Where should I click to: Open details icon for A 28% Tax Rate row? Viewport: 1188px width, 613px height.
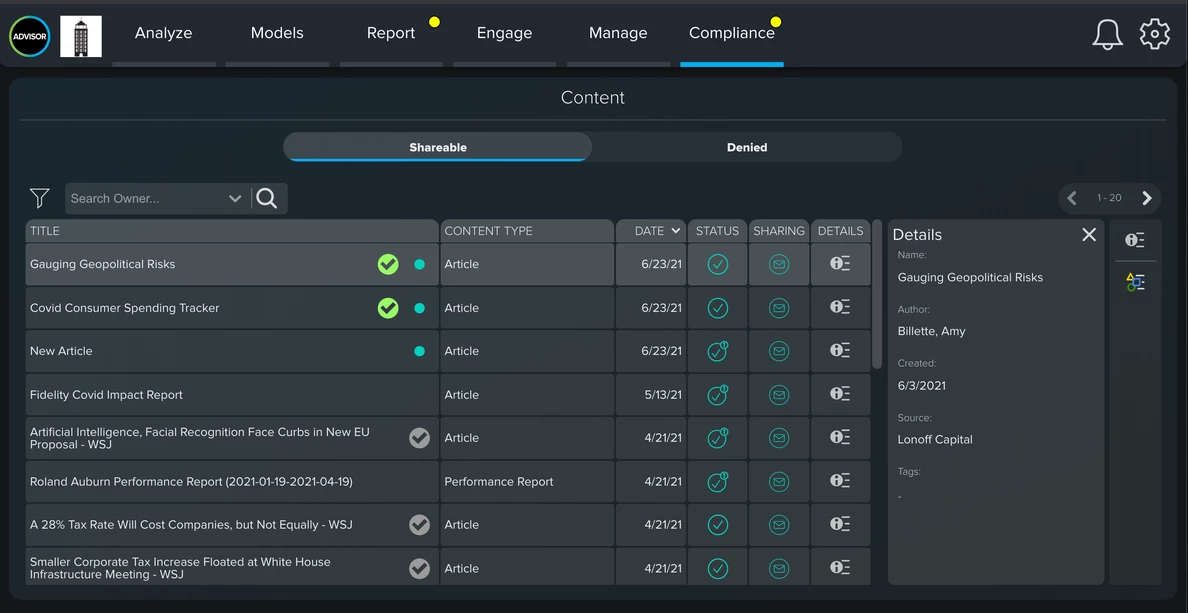point(839,524)
